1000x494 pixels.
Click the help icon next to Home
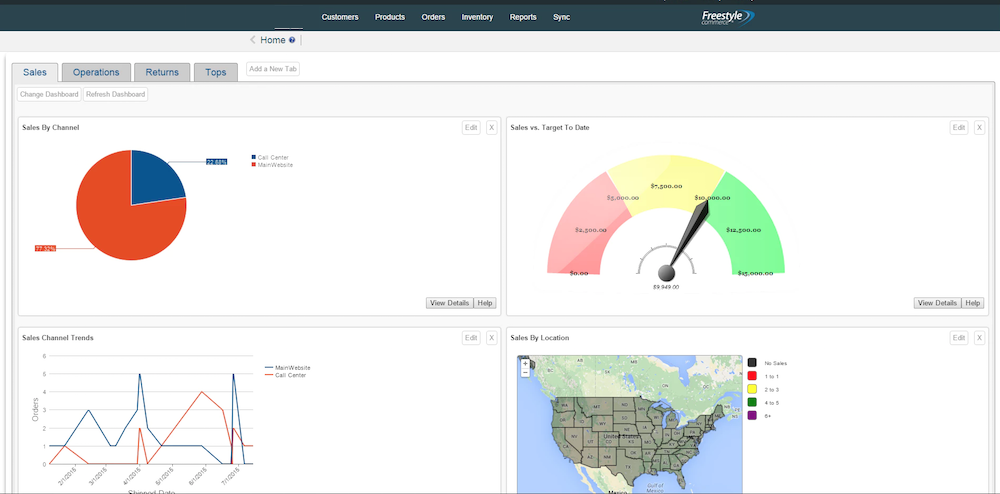point(292,40)
